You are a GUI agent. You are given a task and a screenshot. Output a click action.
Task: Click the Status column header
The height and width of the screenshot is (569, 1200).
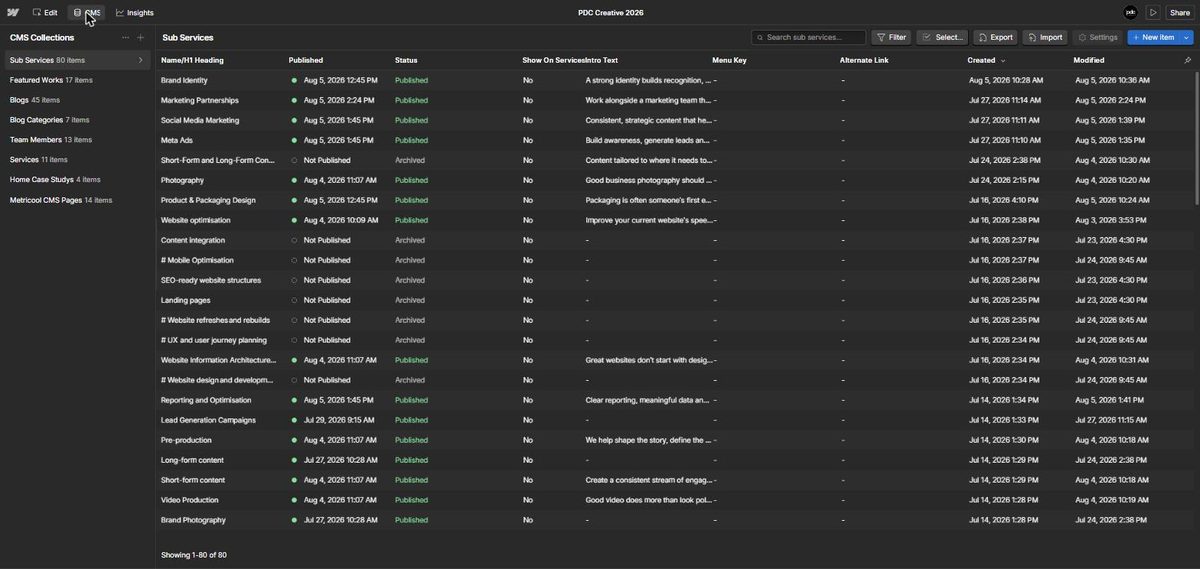point(406,60)
